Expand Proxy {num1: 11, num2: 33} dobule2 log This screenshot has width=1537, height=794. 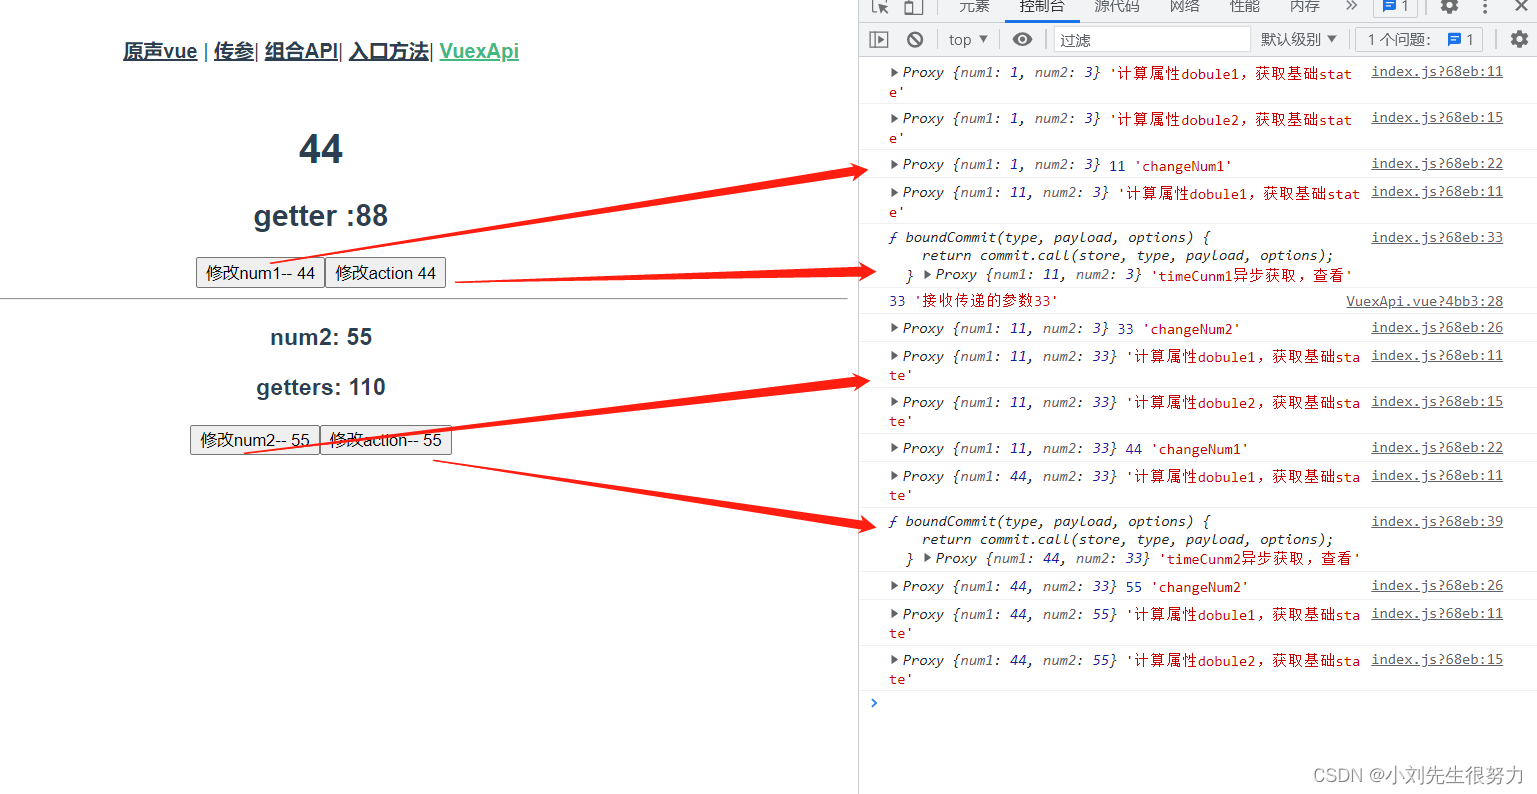(894, 402)
